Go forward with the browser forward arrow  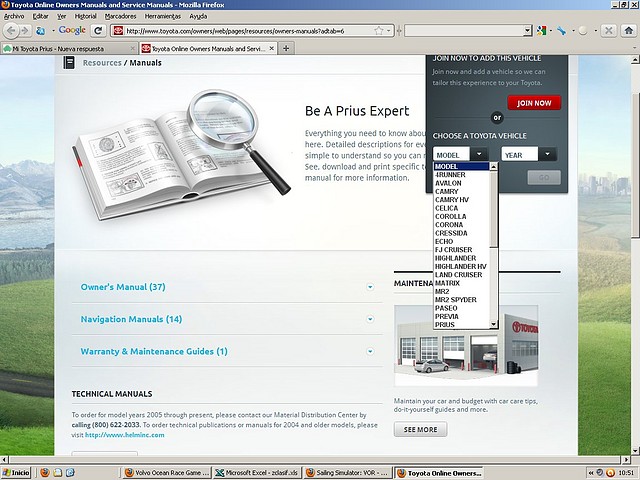tap(24, 31)
